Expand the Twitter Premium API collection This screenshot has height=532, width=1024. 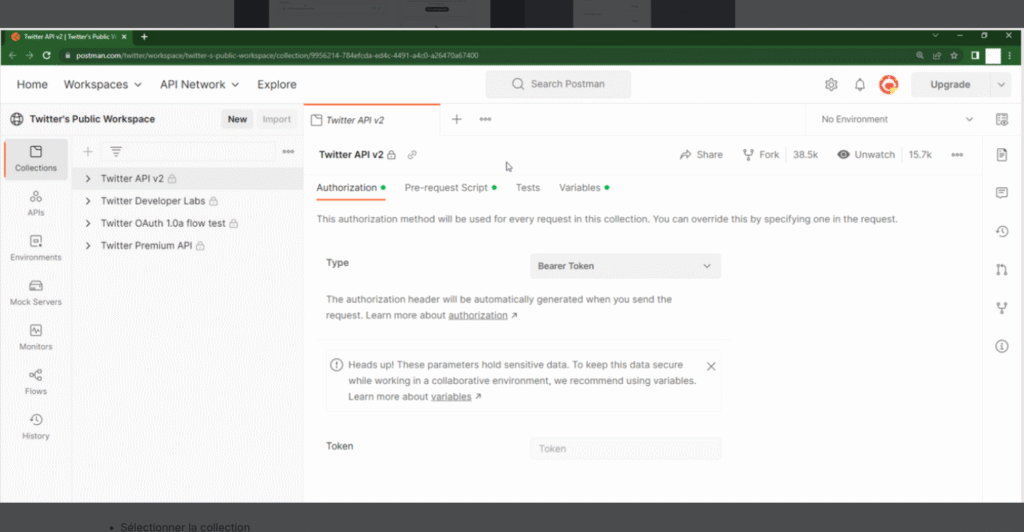point(88,245)
